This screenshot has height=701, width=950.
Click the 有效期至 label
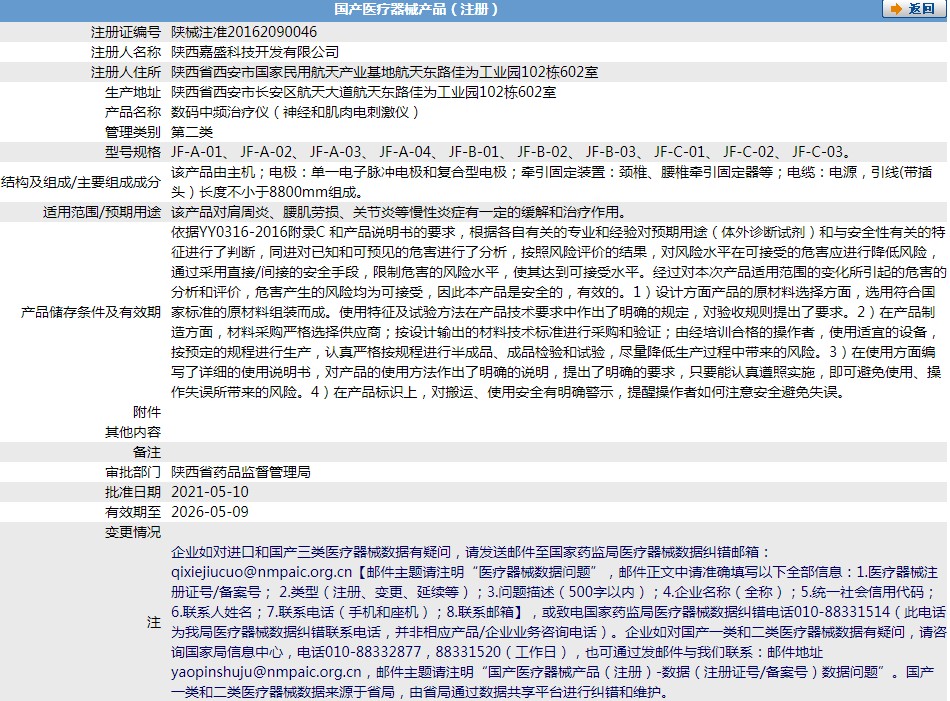tap(133, 512)
